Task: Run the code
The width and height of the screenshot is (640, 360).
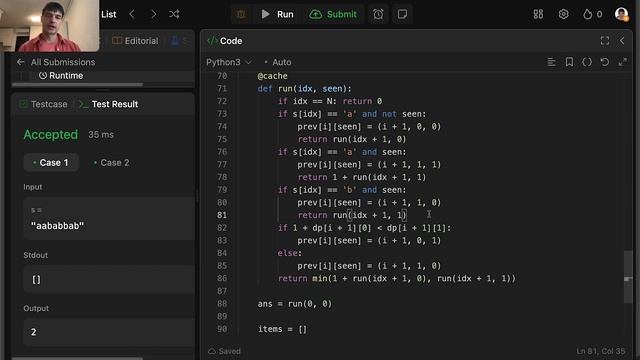Action: coord(277,14)
